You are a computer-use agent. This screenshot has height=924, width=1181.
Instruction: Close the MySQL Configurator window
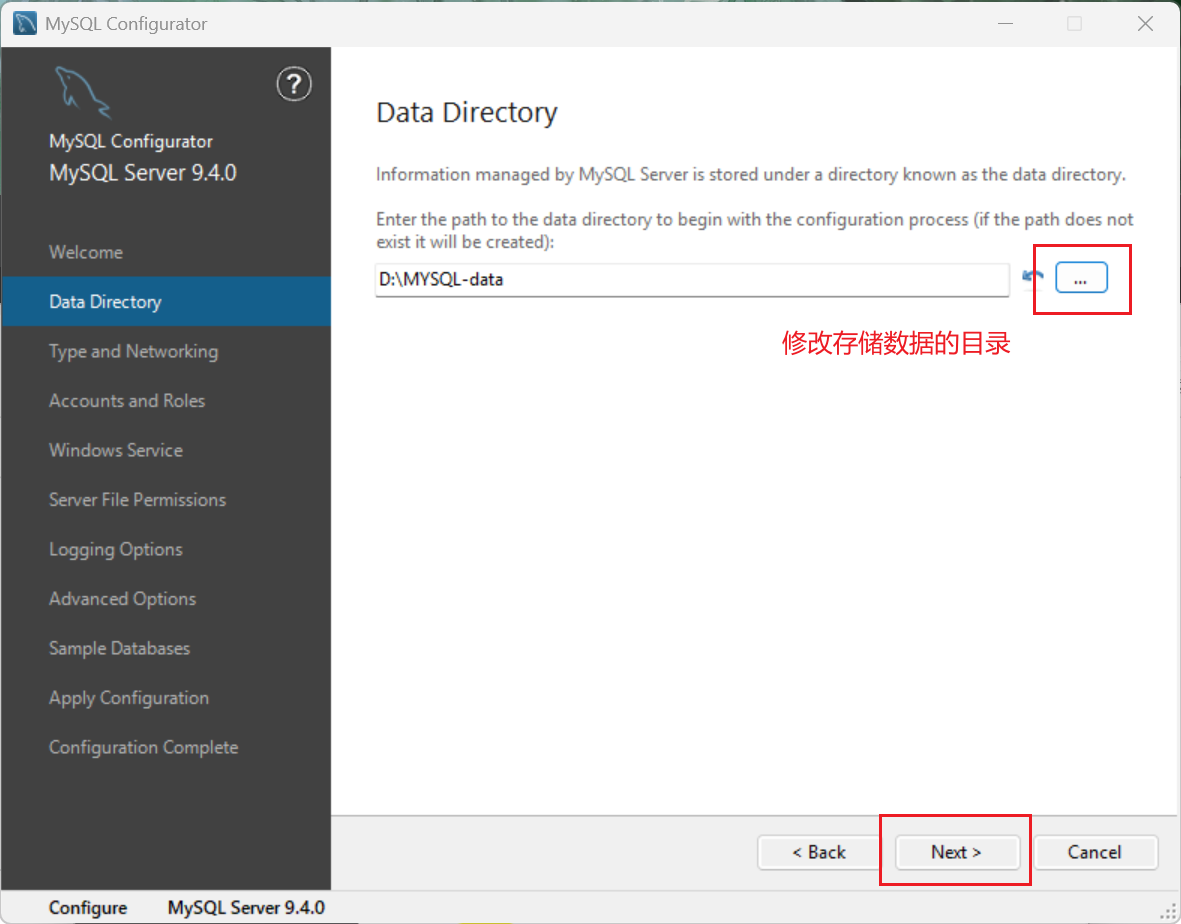pos(1145,23)
